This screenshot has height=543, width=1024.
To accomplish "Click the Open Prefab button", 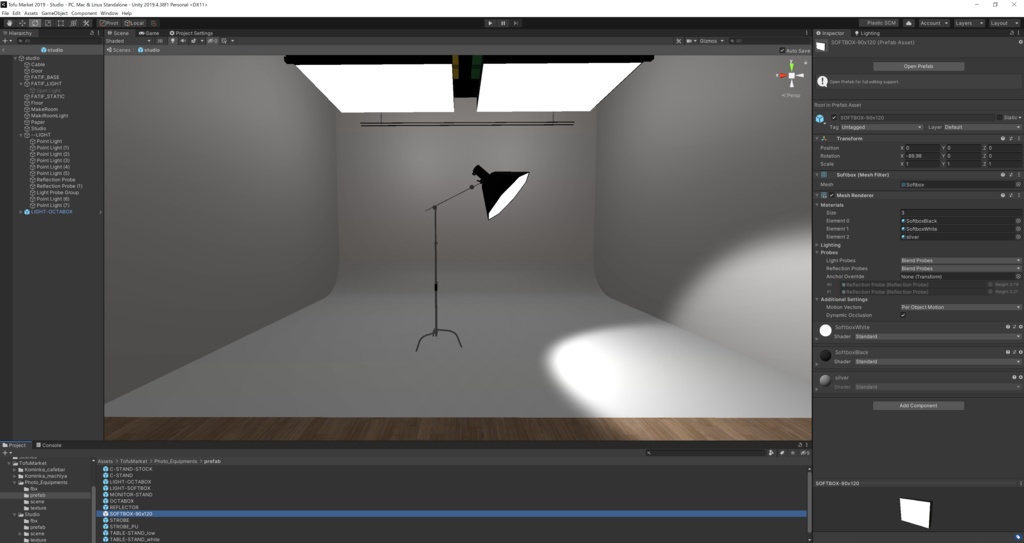I will click(x=918, y=66).
